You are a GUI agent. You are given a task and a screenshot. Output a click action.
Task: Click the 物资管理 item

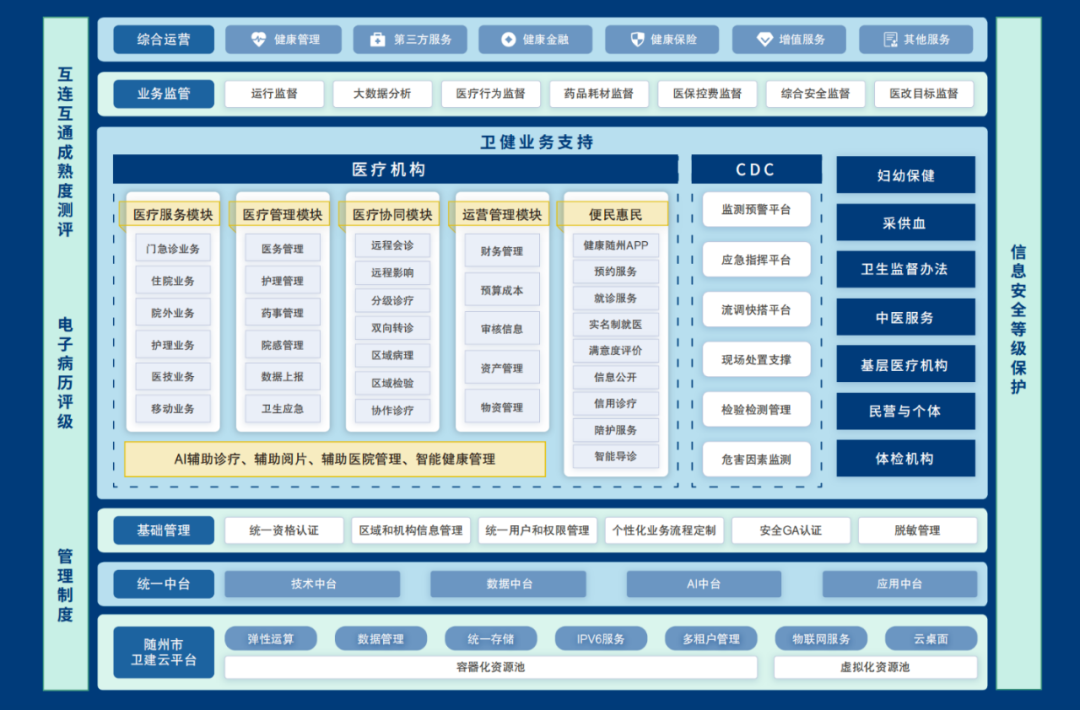pyautogui.click(x=502, y=408)
